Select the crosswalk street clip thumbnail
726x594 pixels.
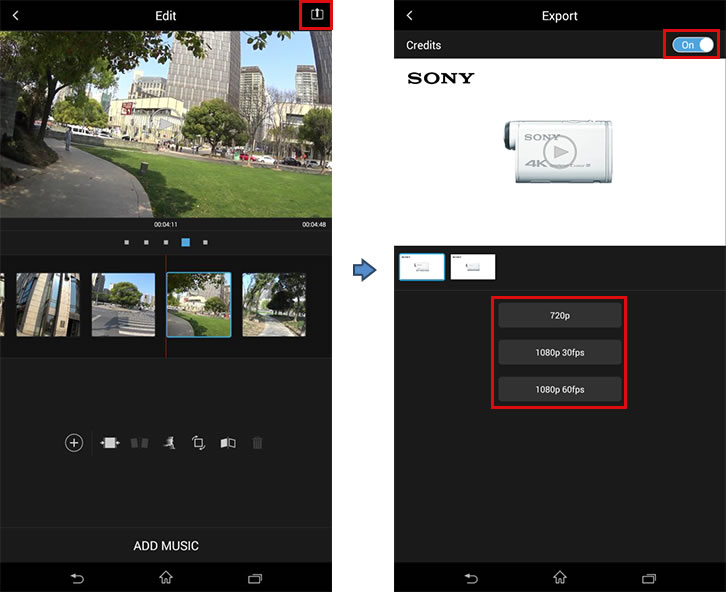click(123, 304)
